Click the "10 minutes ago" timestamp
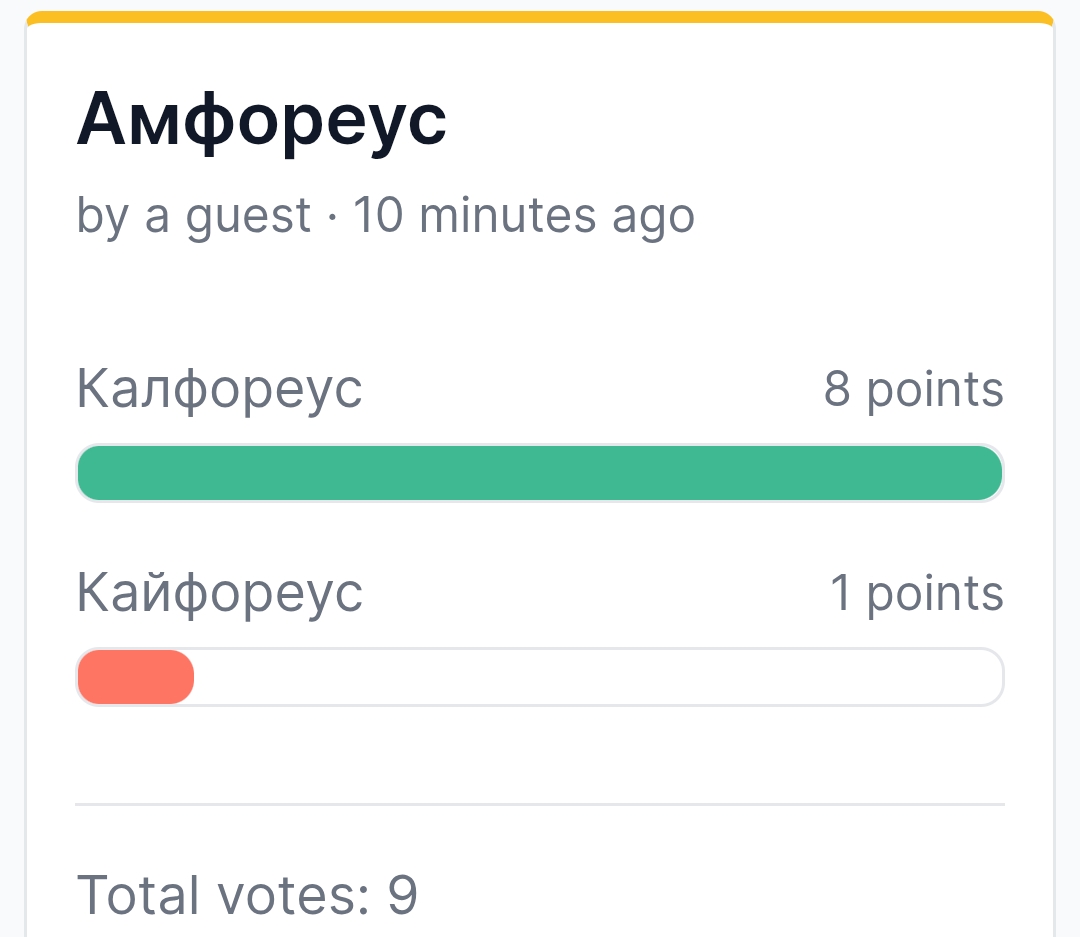Viewport: 1080px width, 937px height. [524, 216]
